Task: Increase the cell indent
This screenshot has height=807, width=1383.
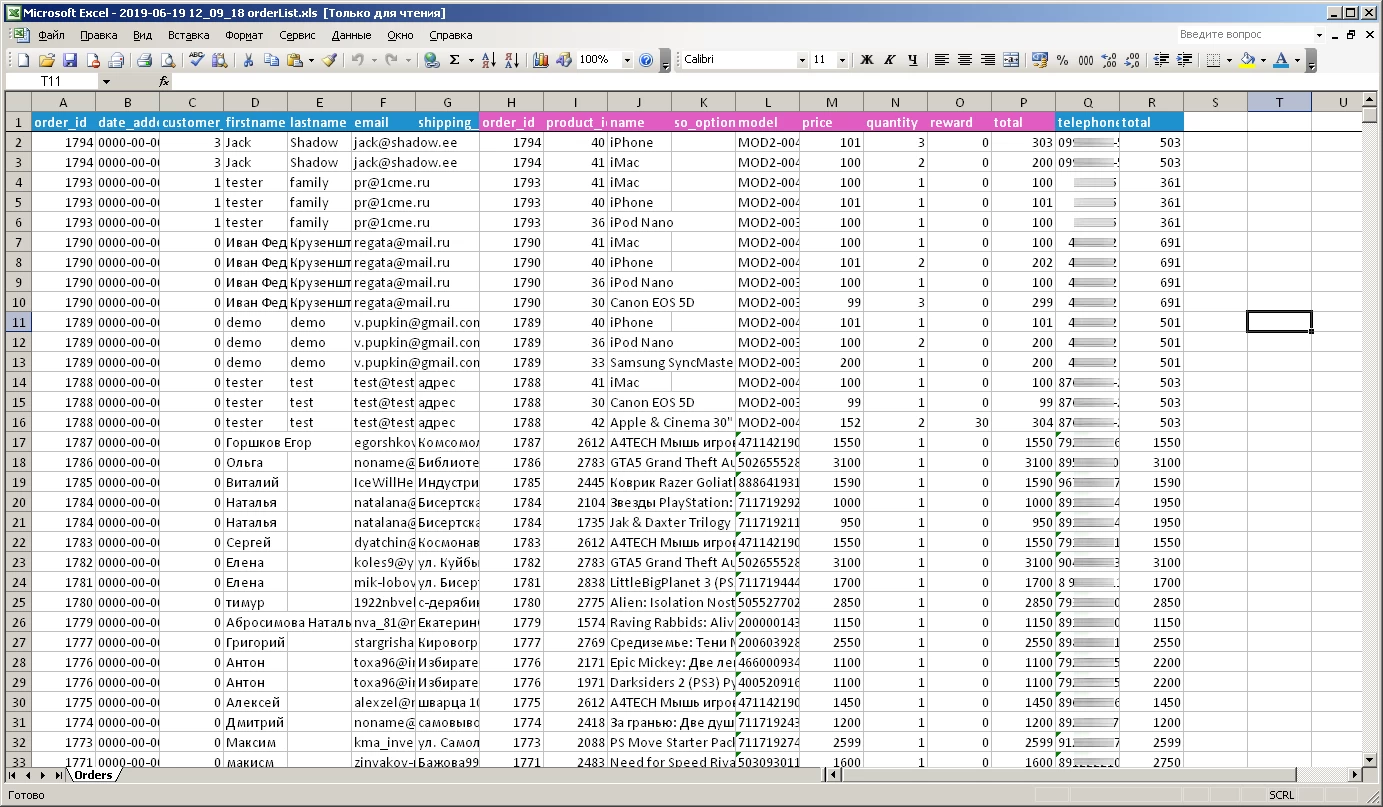Action: point(1184,60)
